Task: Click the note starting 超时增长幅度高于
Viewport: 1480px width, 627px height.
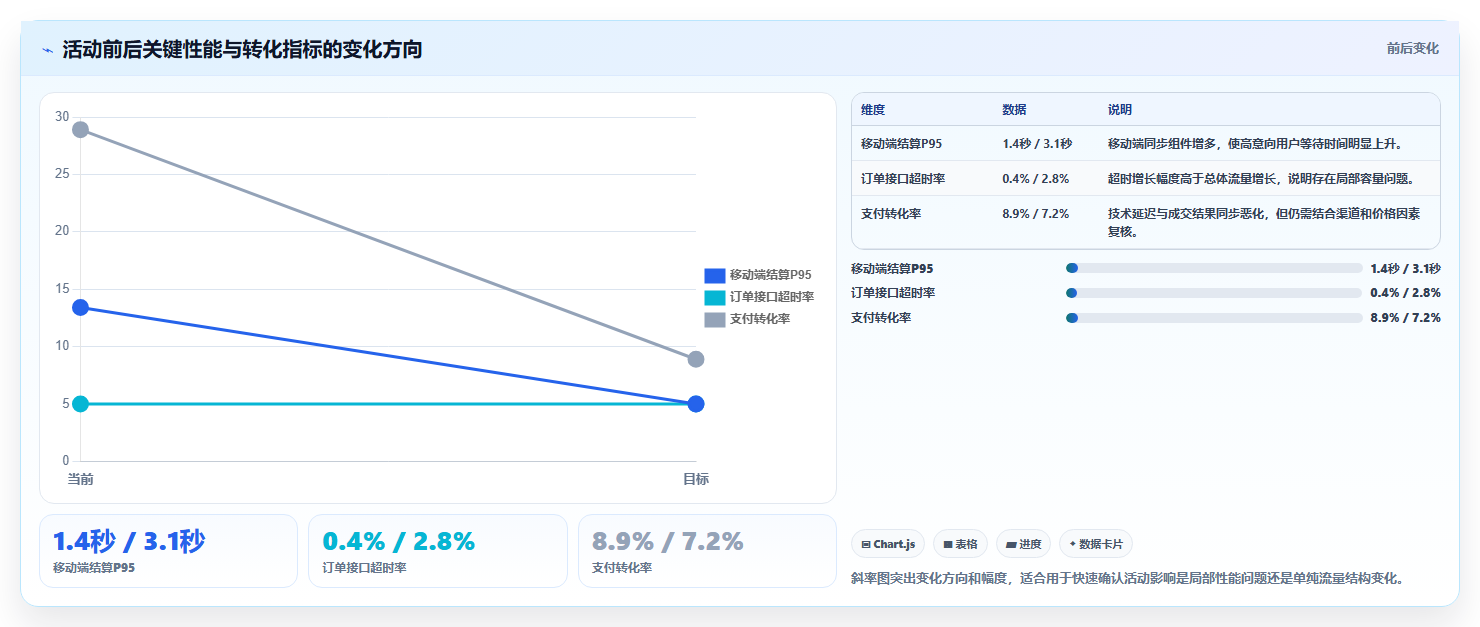Action: tap(1261, 179)
